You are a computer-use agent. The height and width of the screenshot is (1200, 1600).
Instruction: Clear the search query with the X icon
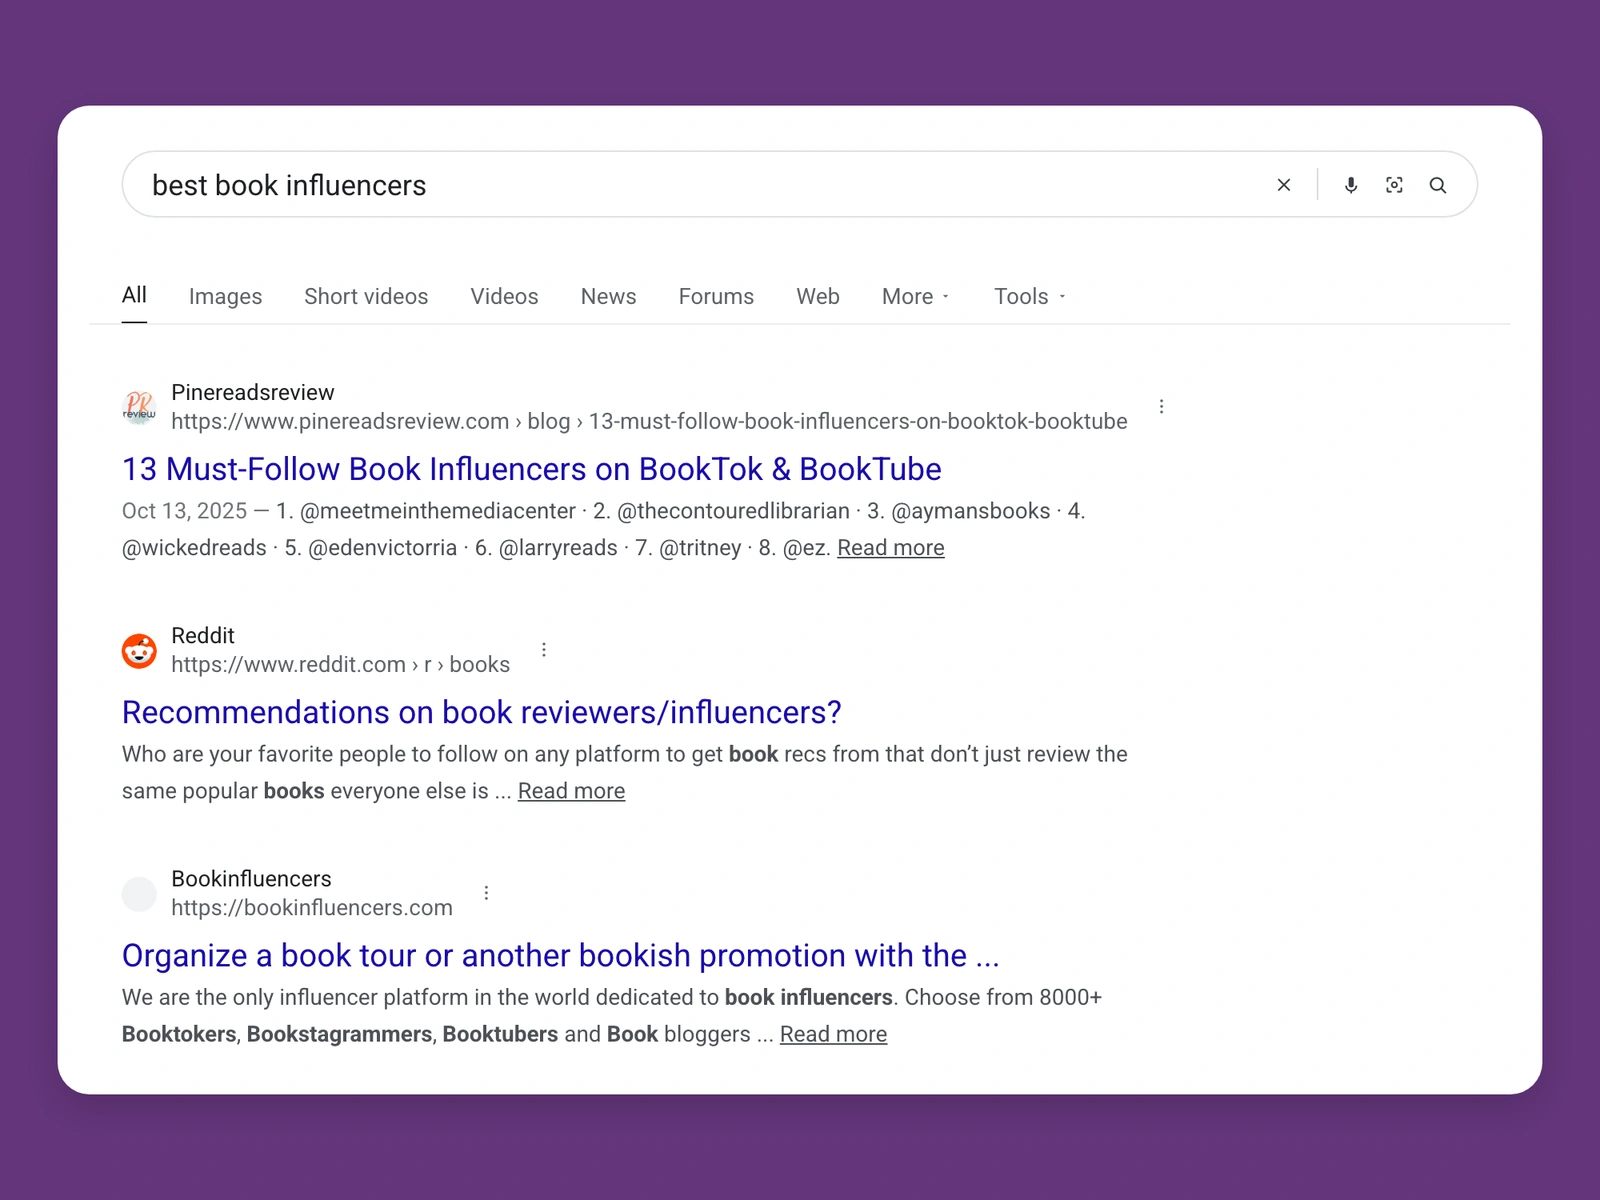[1284, 185]
